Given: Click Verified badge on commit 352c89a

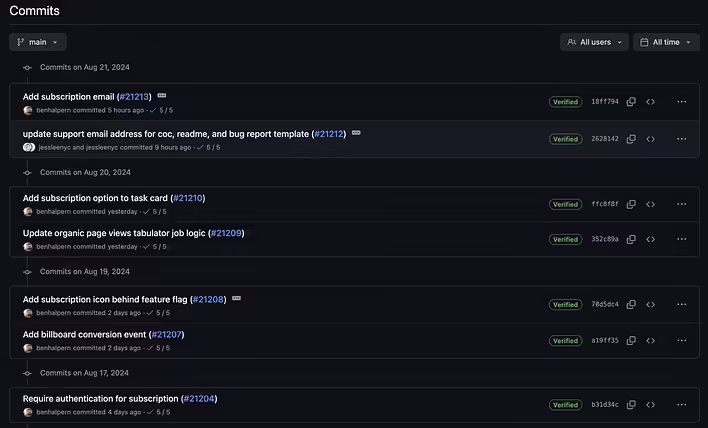Looking at the screenshot, I should pos(565,239).
